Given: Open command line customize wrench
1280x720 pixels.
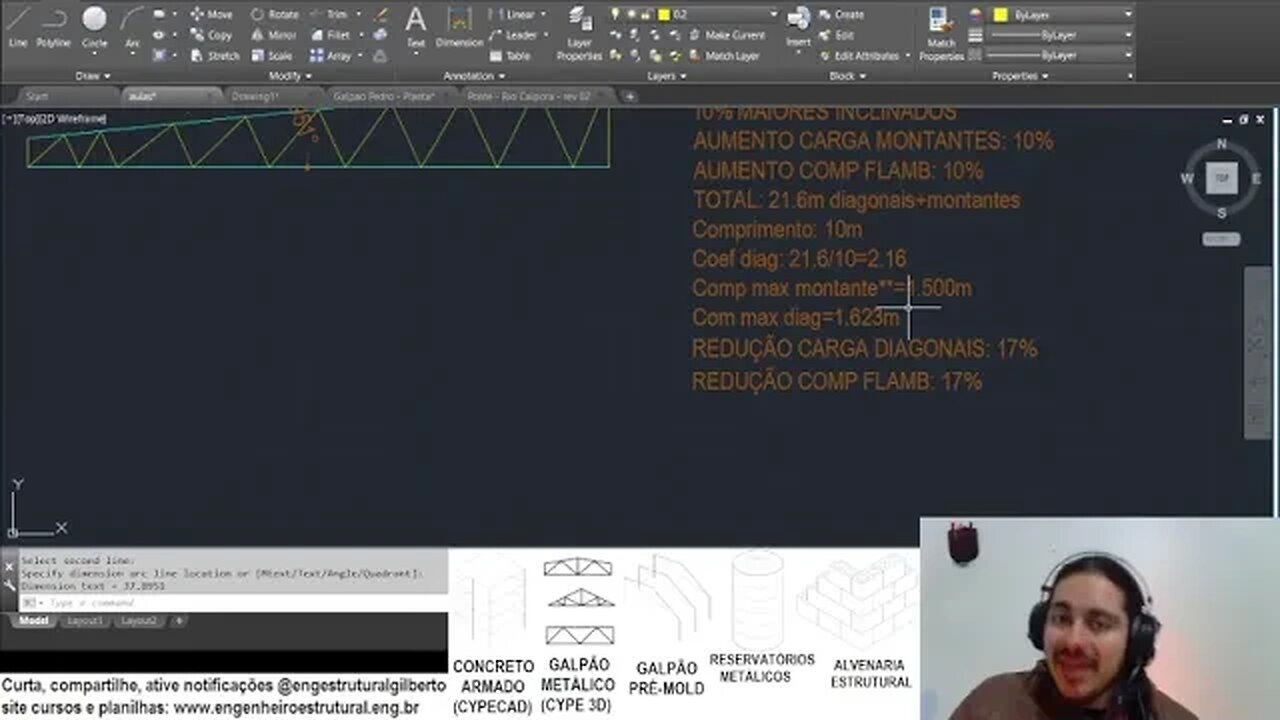Looking at the screenshot, I should (9, 583).
